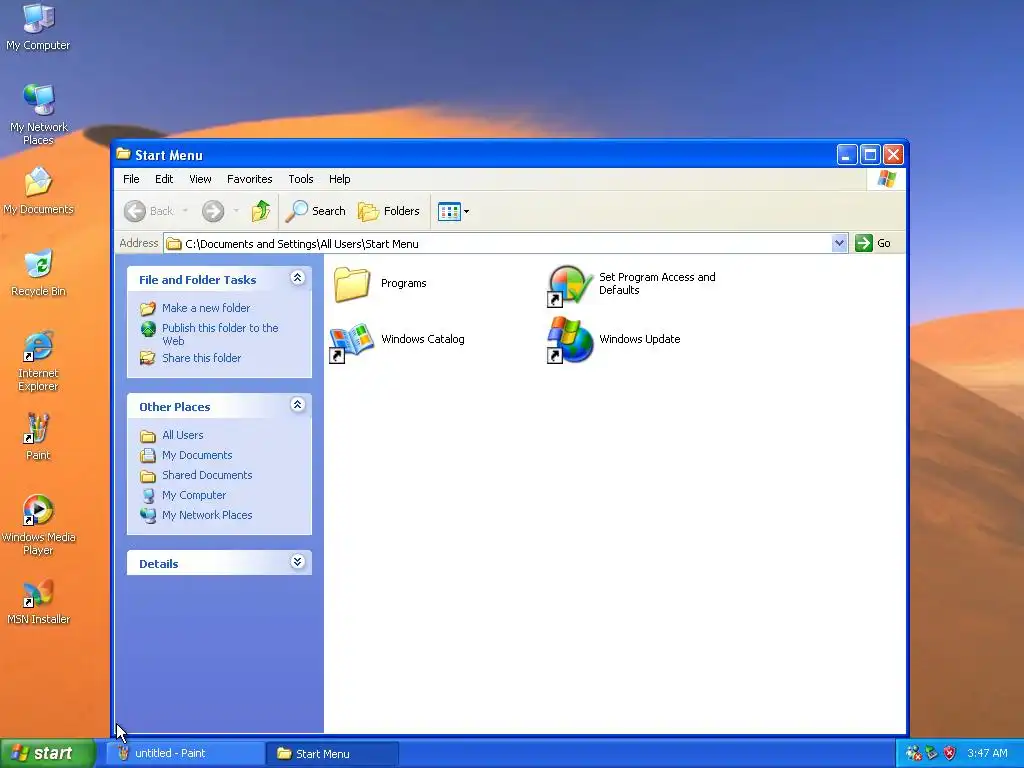Collapse the File and Folder Tasks panel
The image size is (1024, 768).
[297, 278]
